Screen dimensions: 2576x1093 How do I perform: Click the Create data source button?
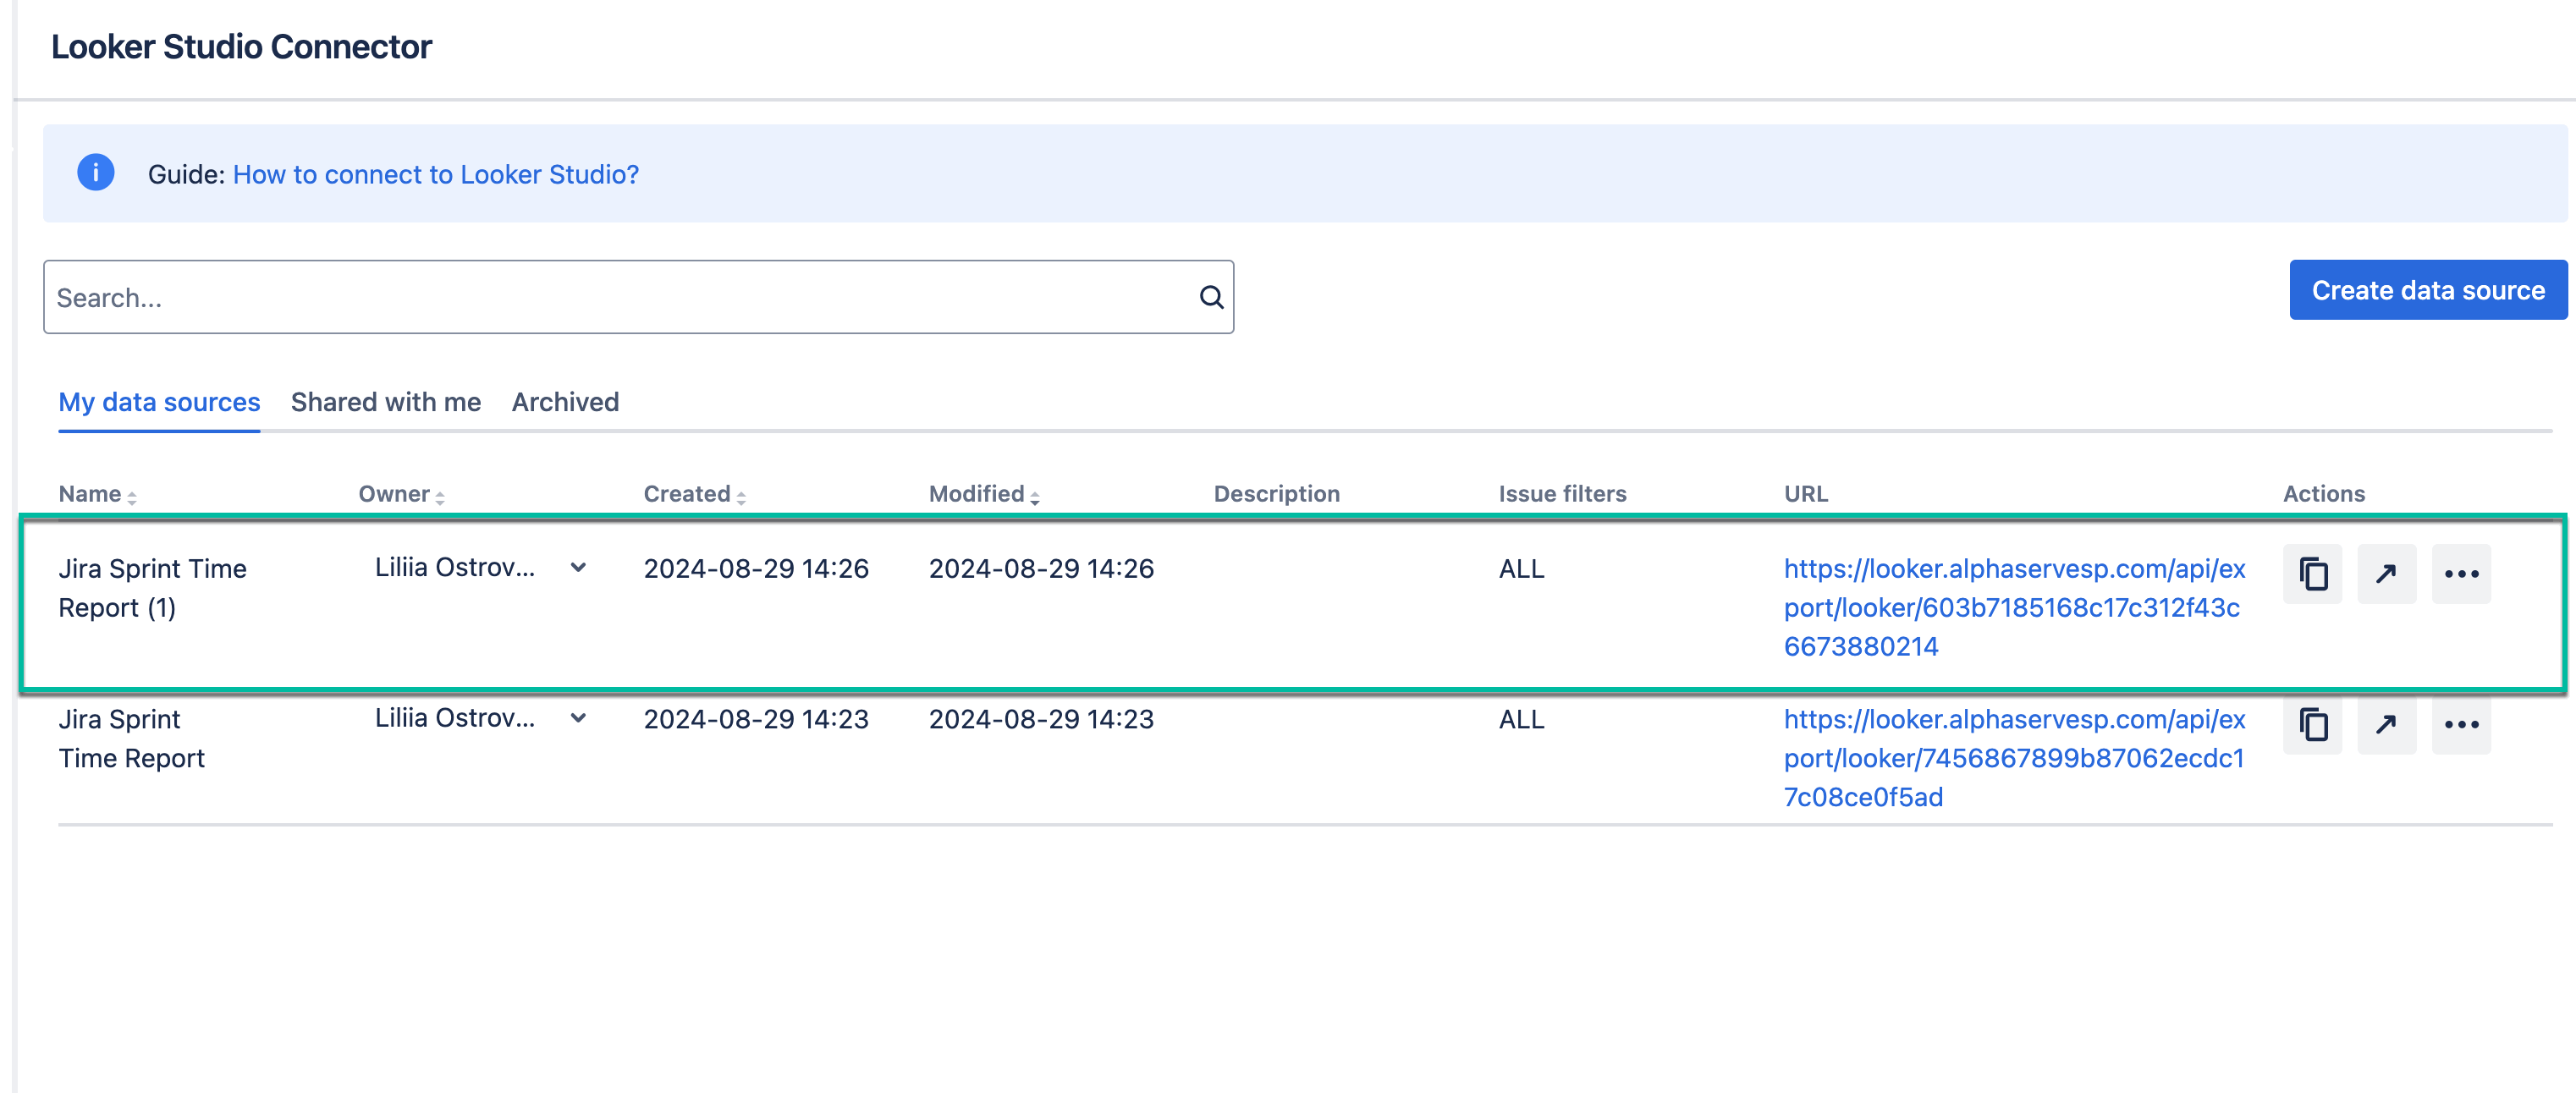[2427, 289]
